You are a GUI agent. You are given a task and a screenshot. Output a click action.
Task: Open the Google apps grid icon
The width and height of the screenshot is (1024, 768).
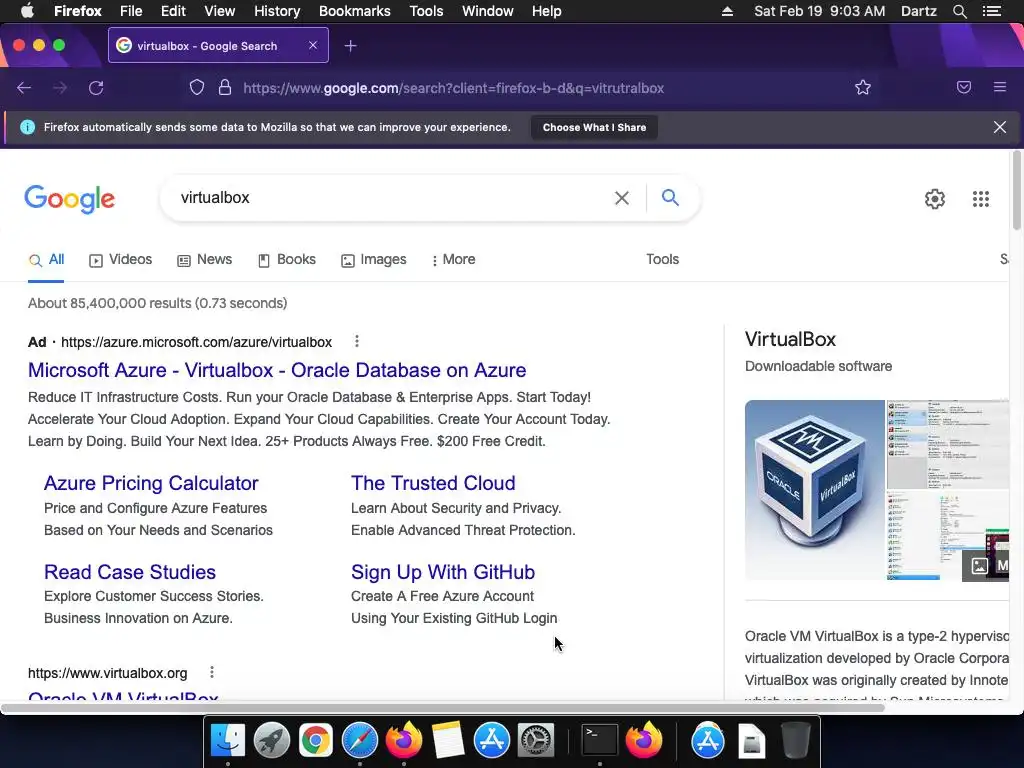click(x=980, y=199)
